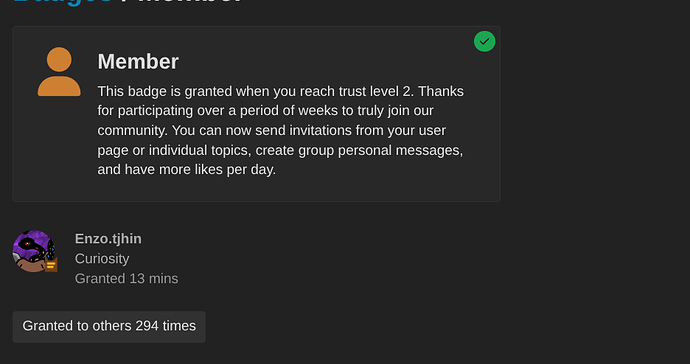Click the green checkmark badge-earned icon
Image resolution: width=690 pixels, height=364 pixels.
point(484,41)
